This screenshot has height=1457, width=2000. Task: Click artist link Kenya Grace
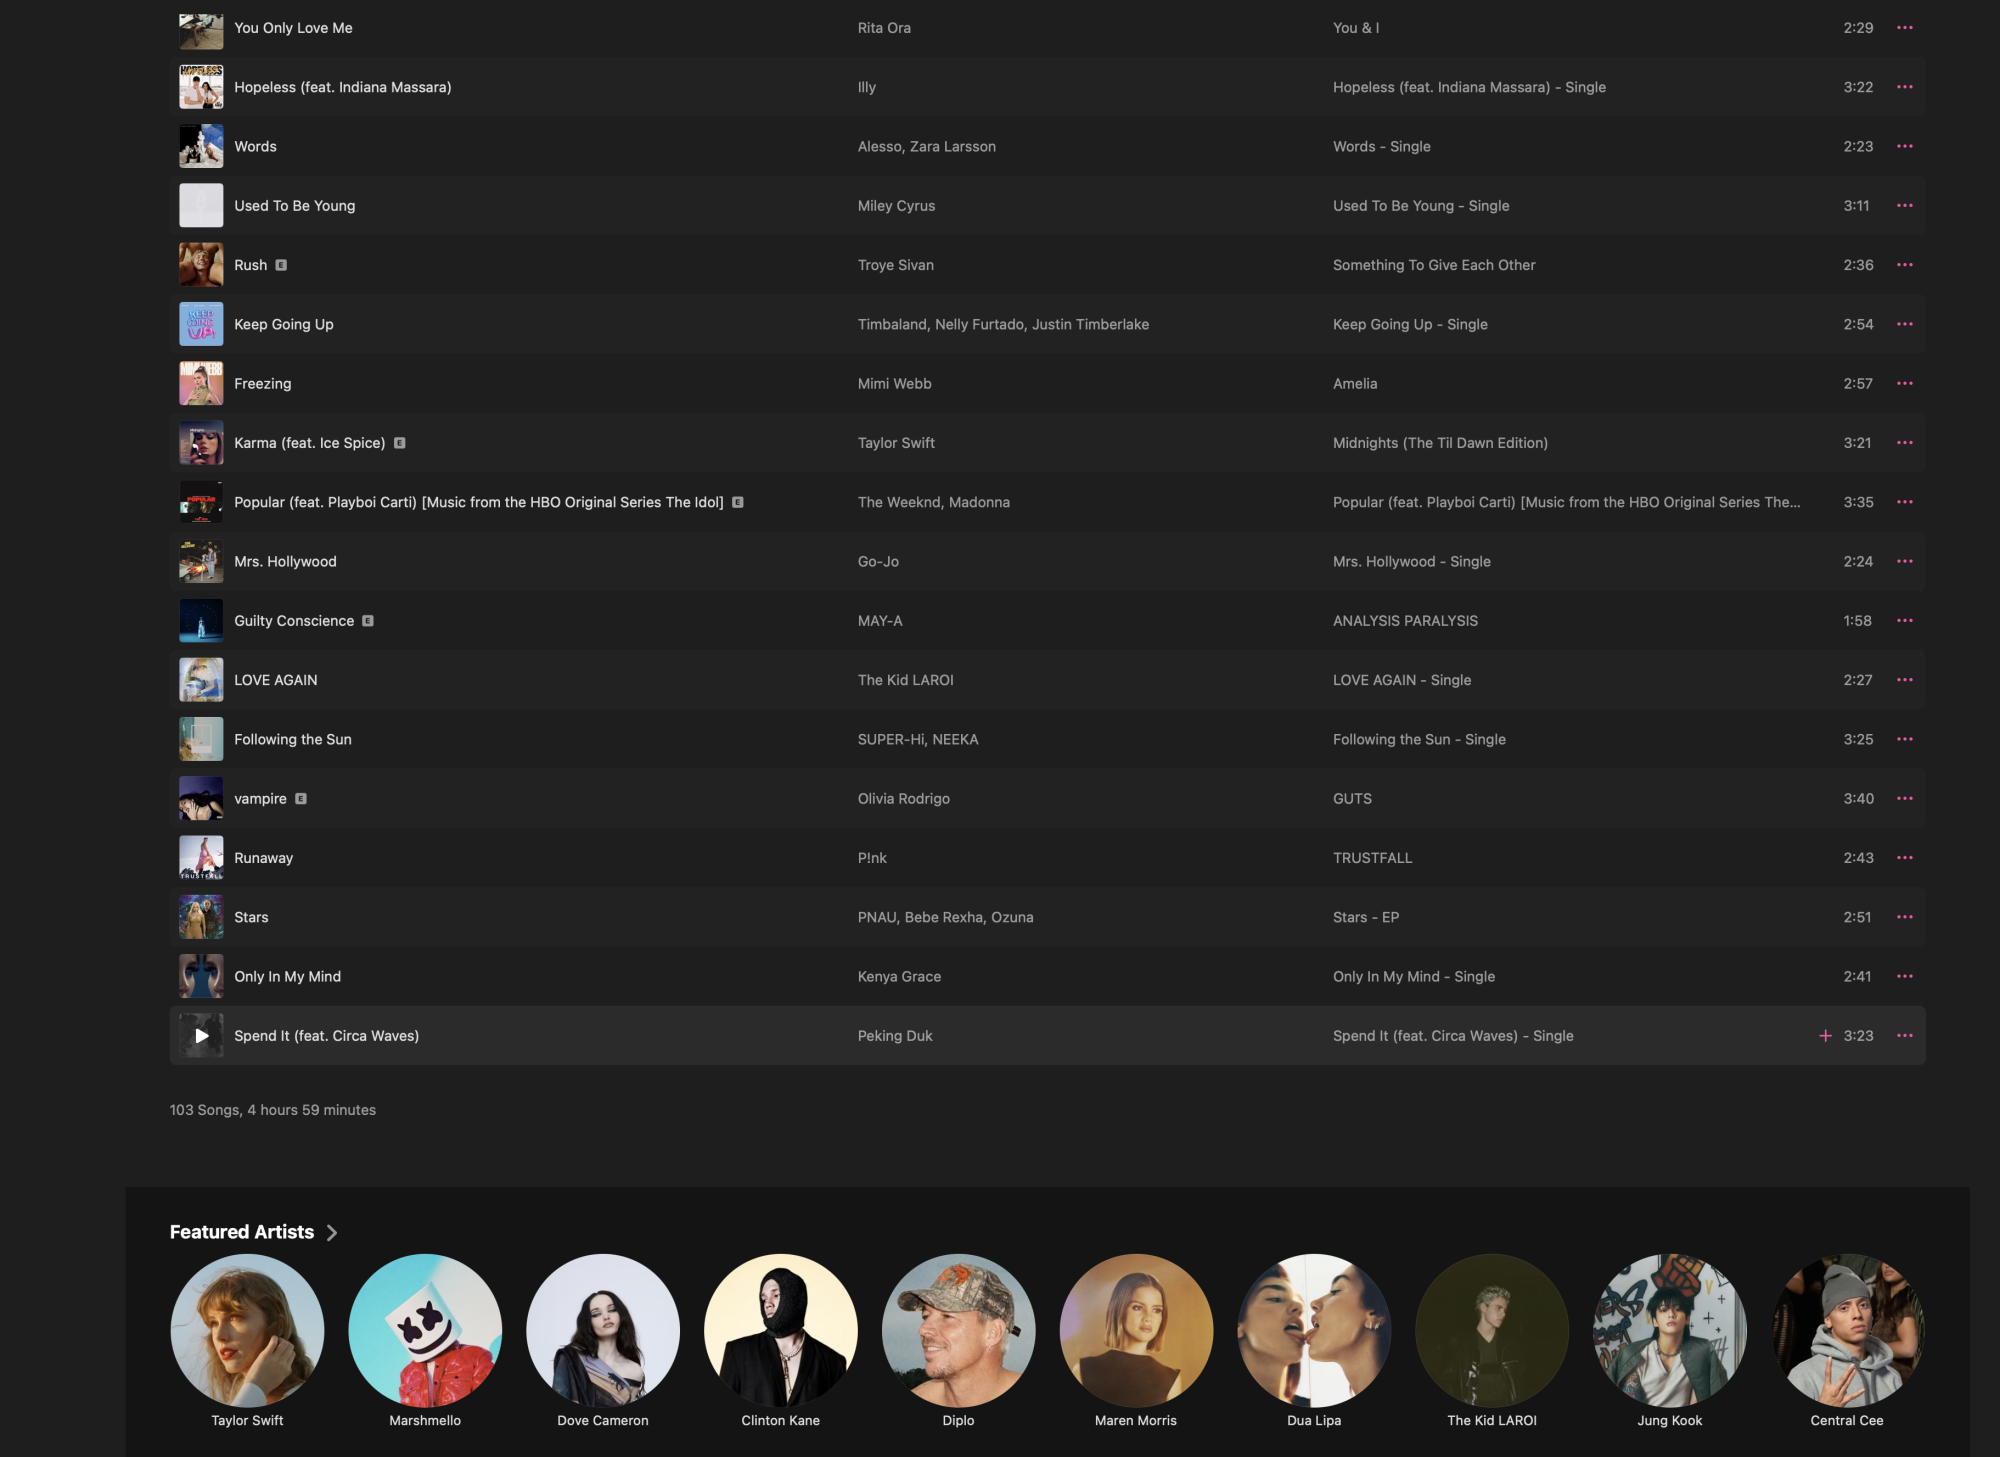coord(899,977)
